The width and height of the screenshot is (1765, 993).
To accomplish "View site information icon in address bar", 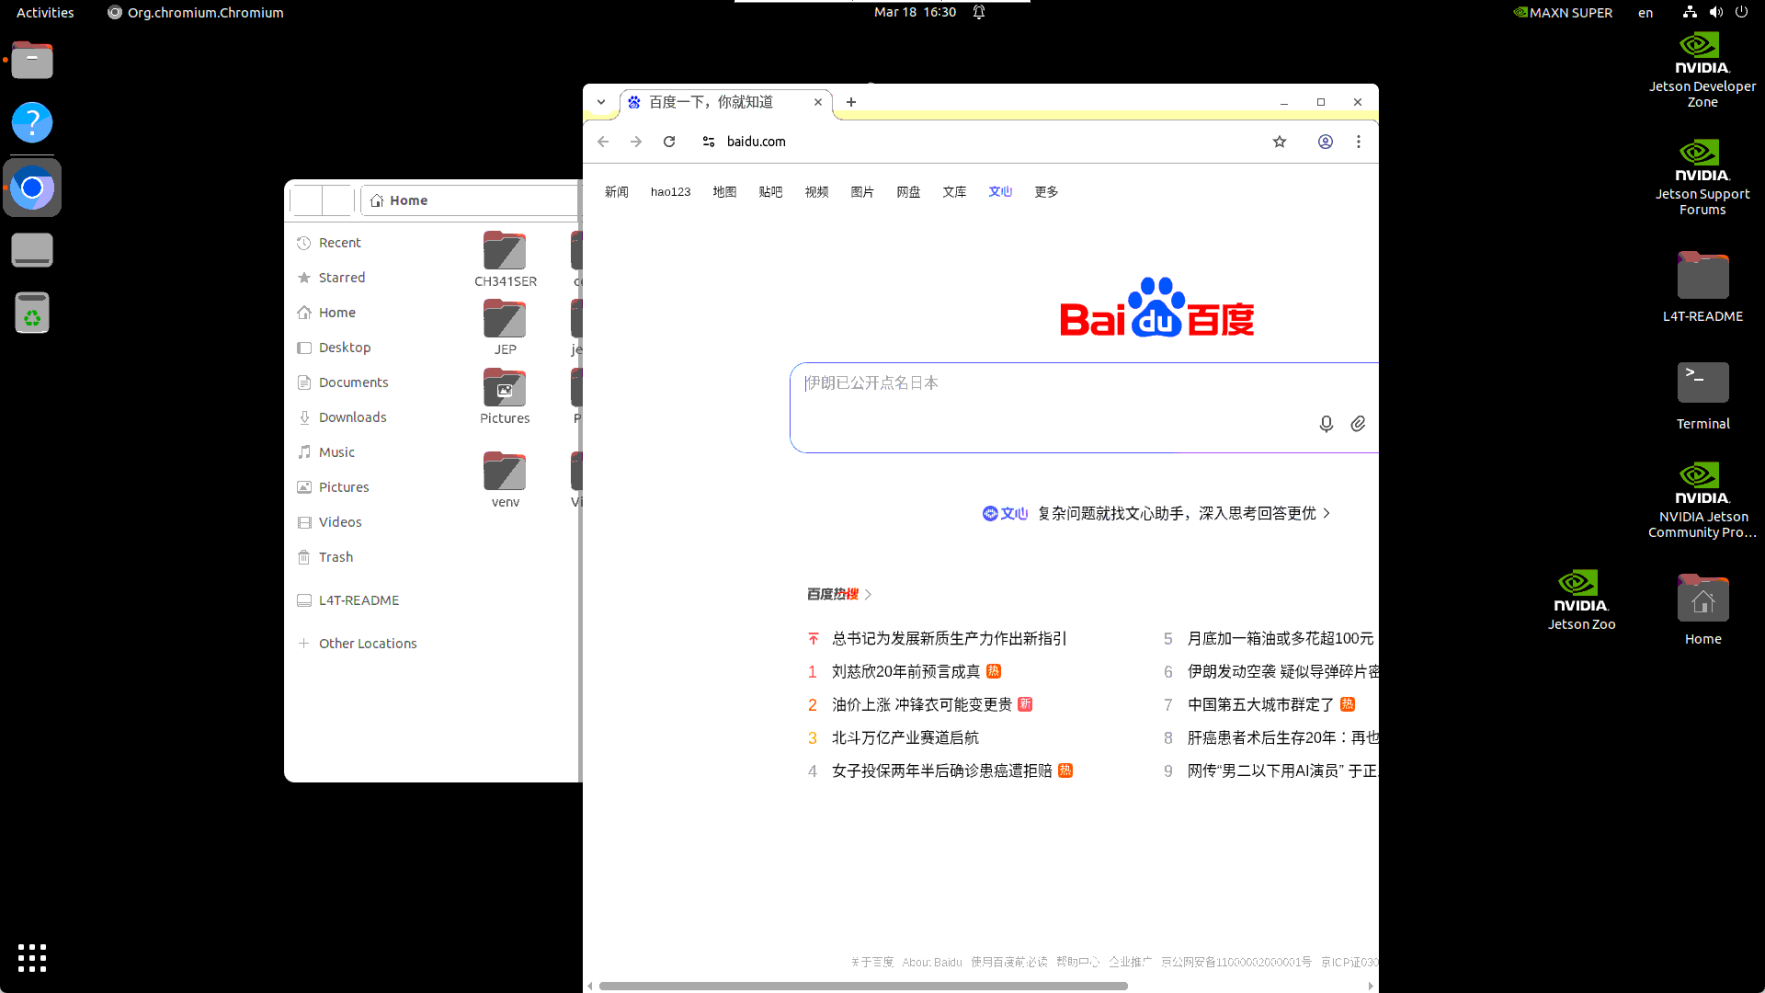I will click(x=709, y=142).
